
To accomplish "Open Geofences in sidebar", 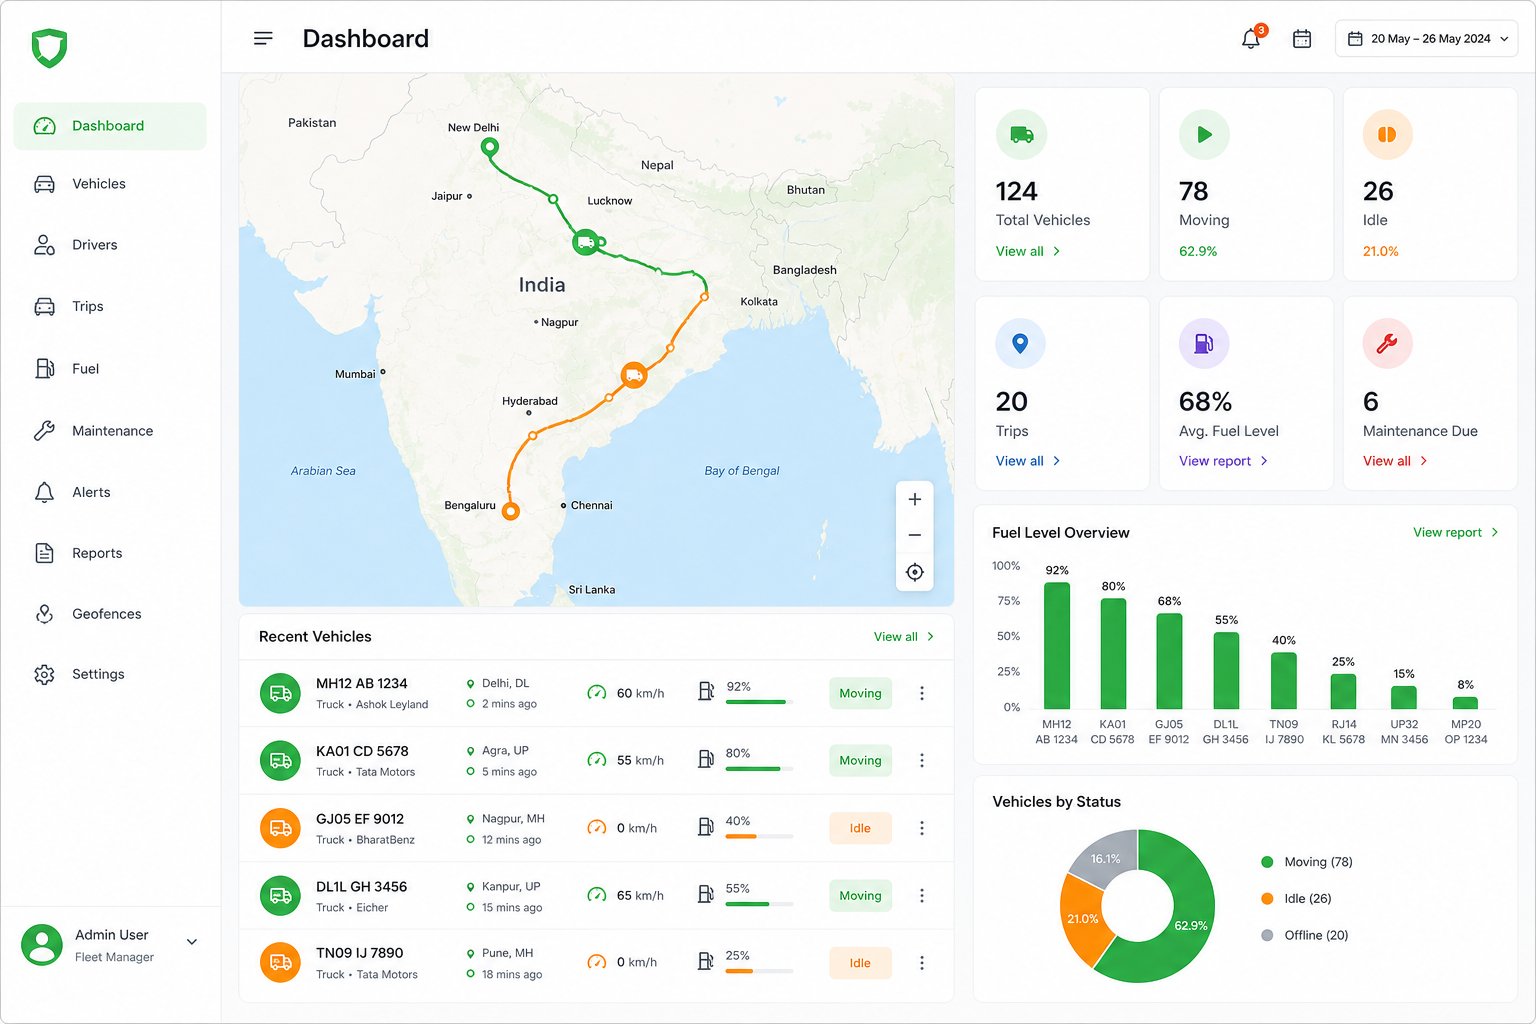I will [110, 614].
